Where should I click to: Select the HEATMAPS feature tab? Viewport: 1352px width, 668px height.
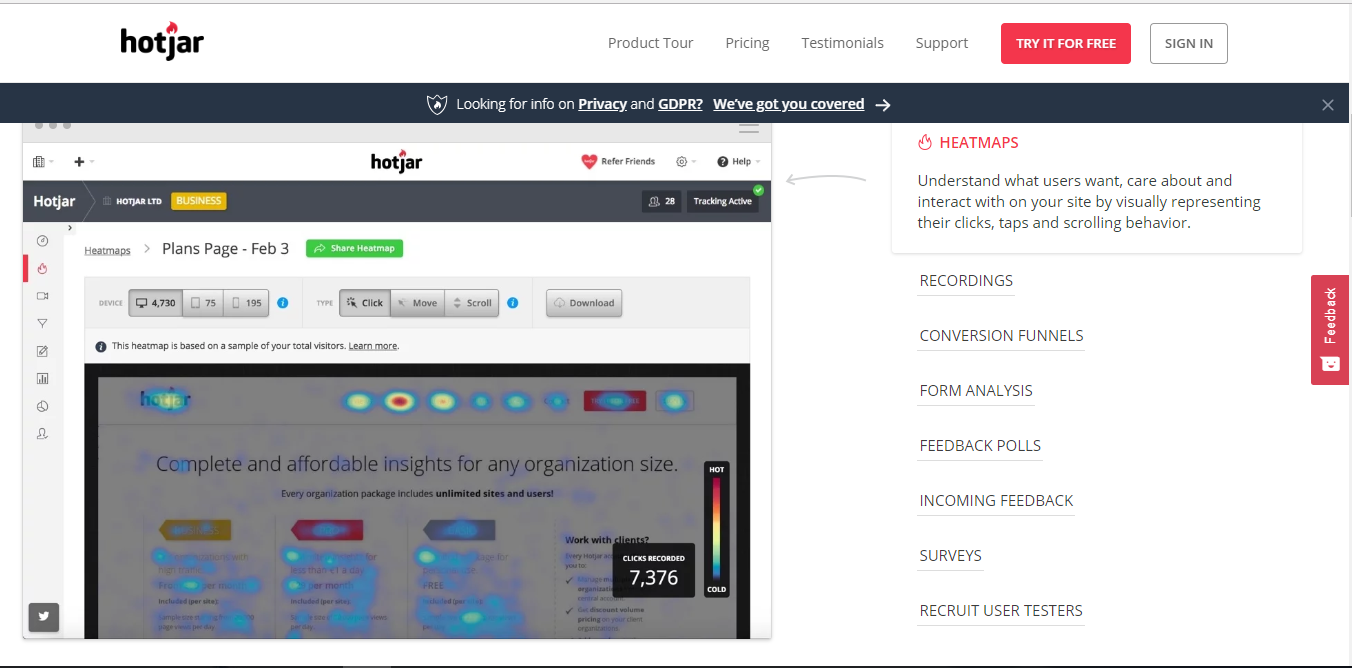pyautogui.click(x=979, y=143)
